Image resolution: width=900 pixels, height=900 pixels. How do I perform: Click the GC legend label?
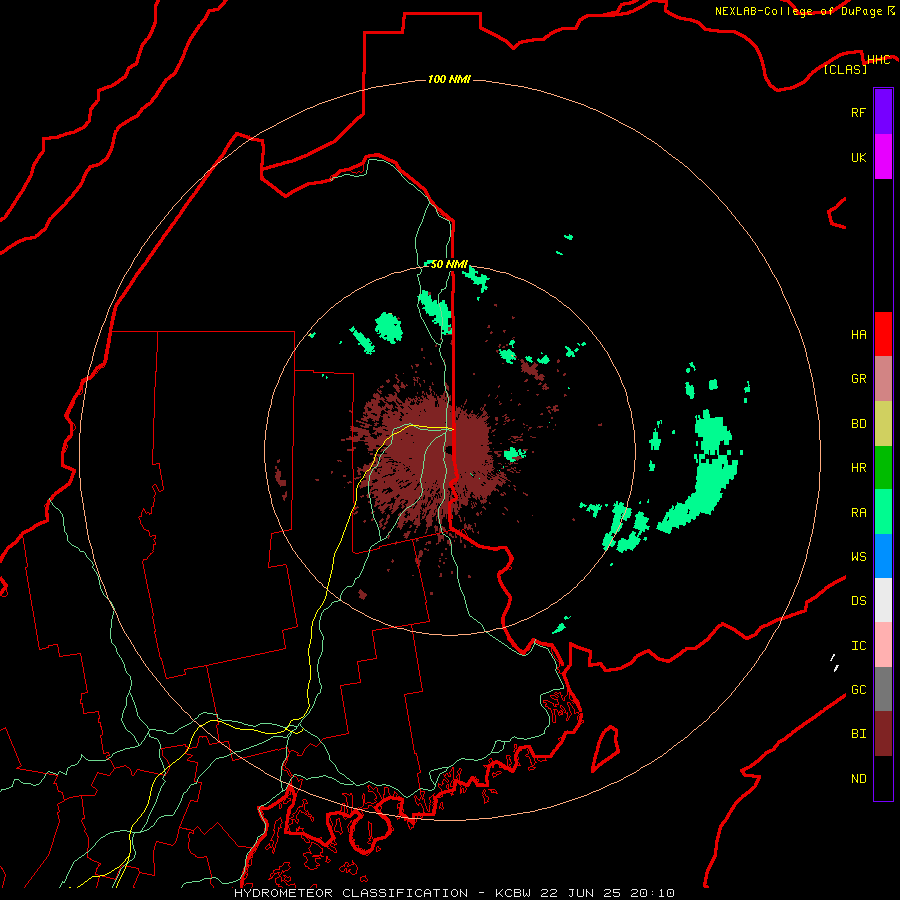click(858, 690)
